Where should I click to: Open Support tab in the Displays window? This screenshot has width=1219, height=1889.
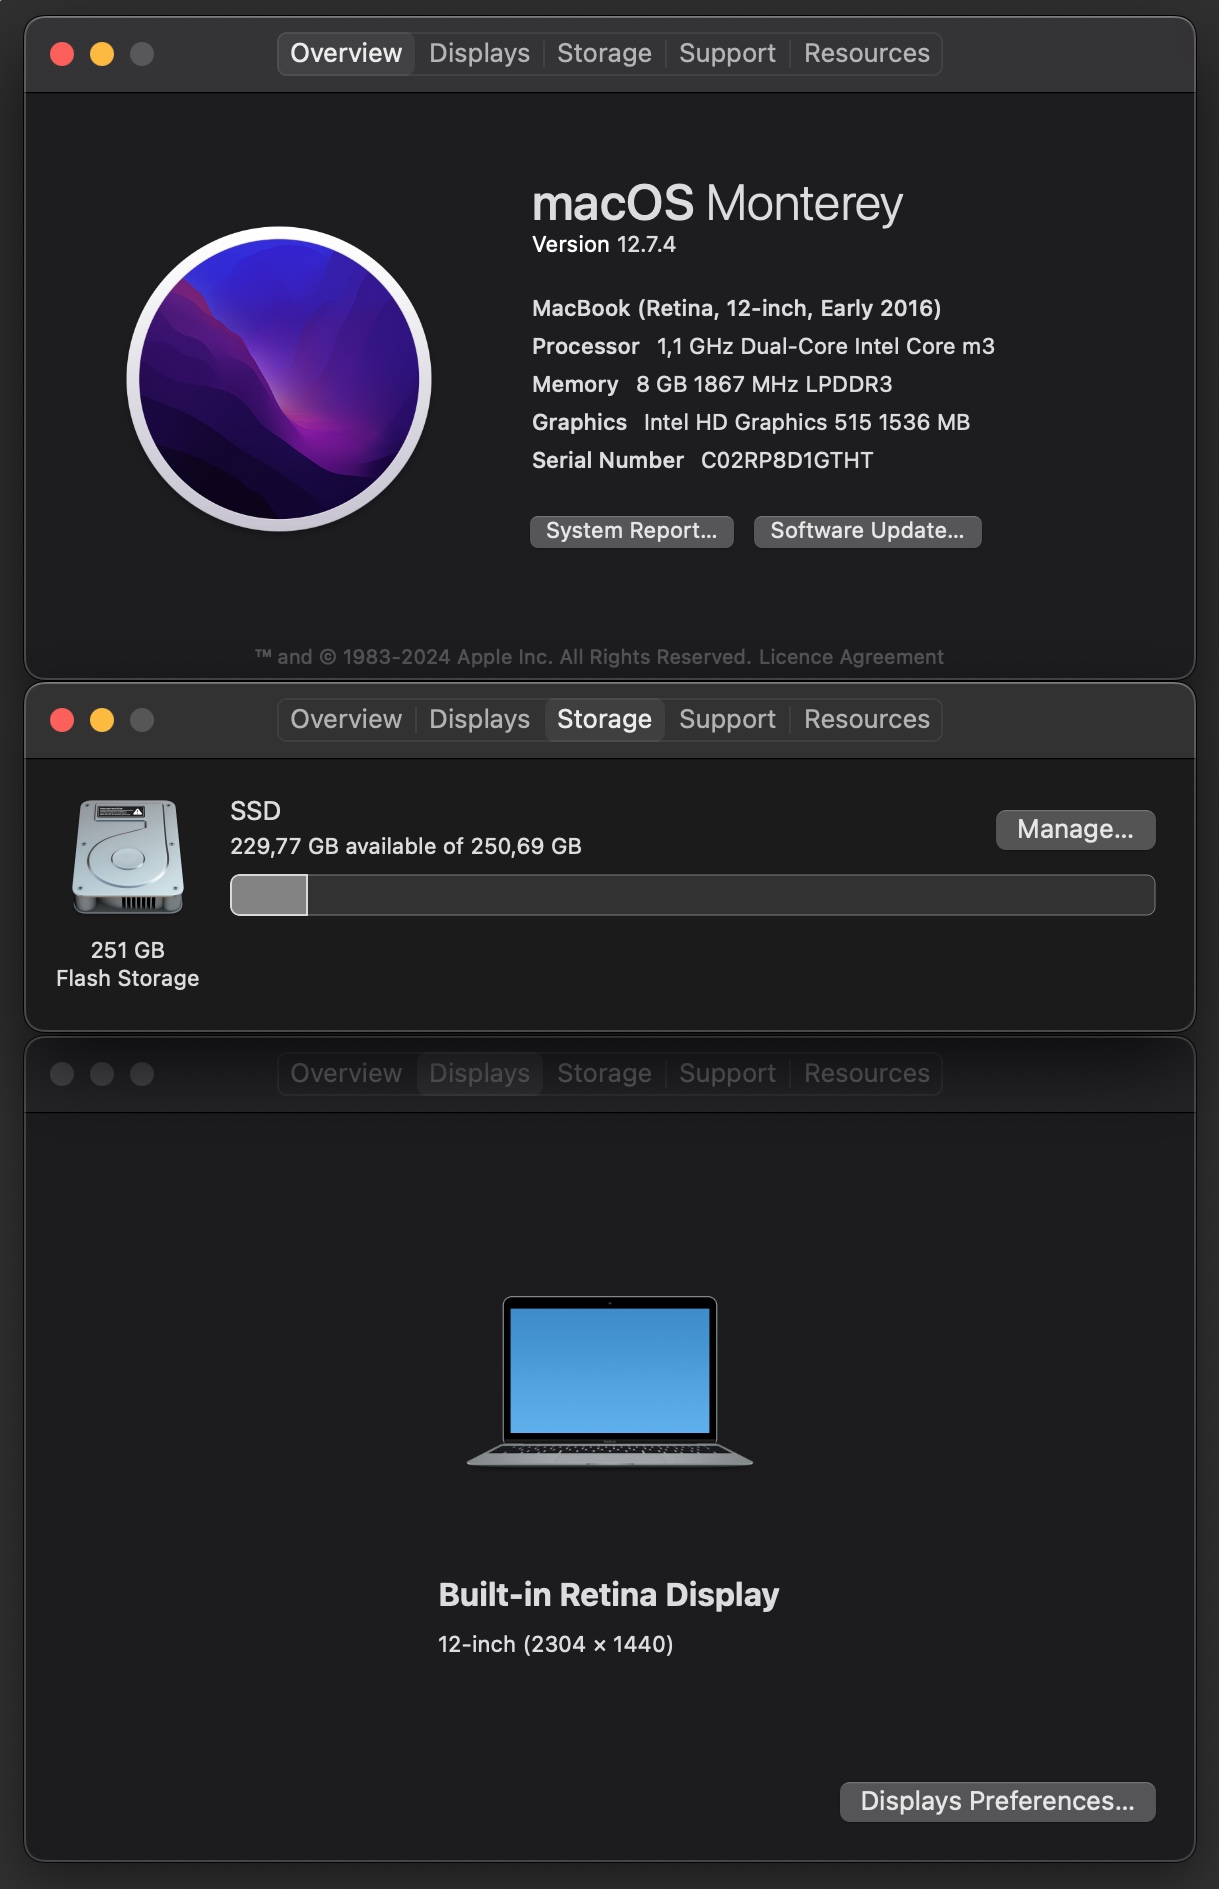727,1073
